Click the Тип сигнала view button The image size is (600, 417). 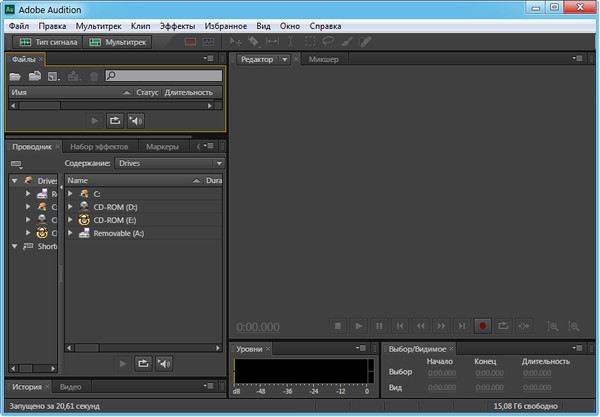[x=47, y=42]
